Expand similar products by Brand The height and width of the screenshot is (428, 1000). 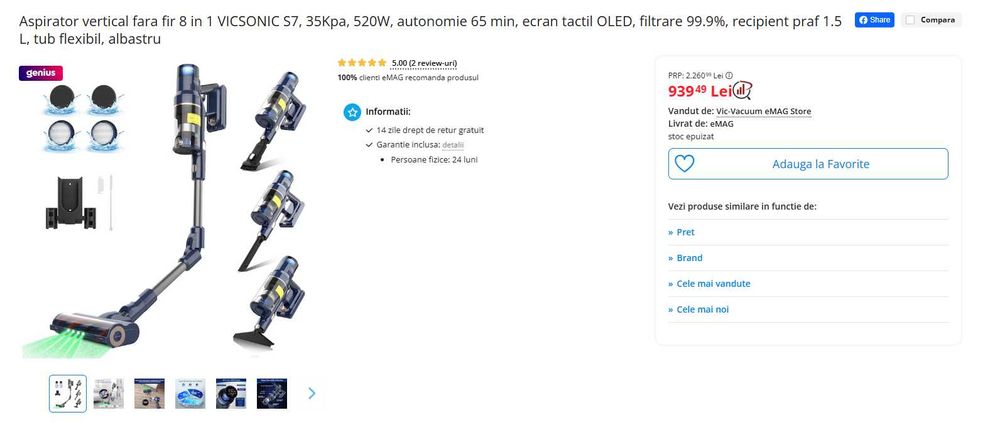(689, 258)
